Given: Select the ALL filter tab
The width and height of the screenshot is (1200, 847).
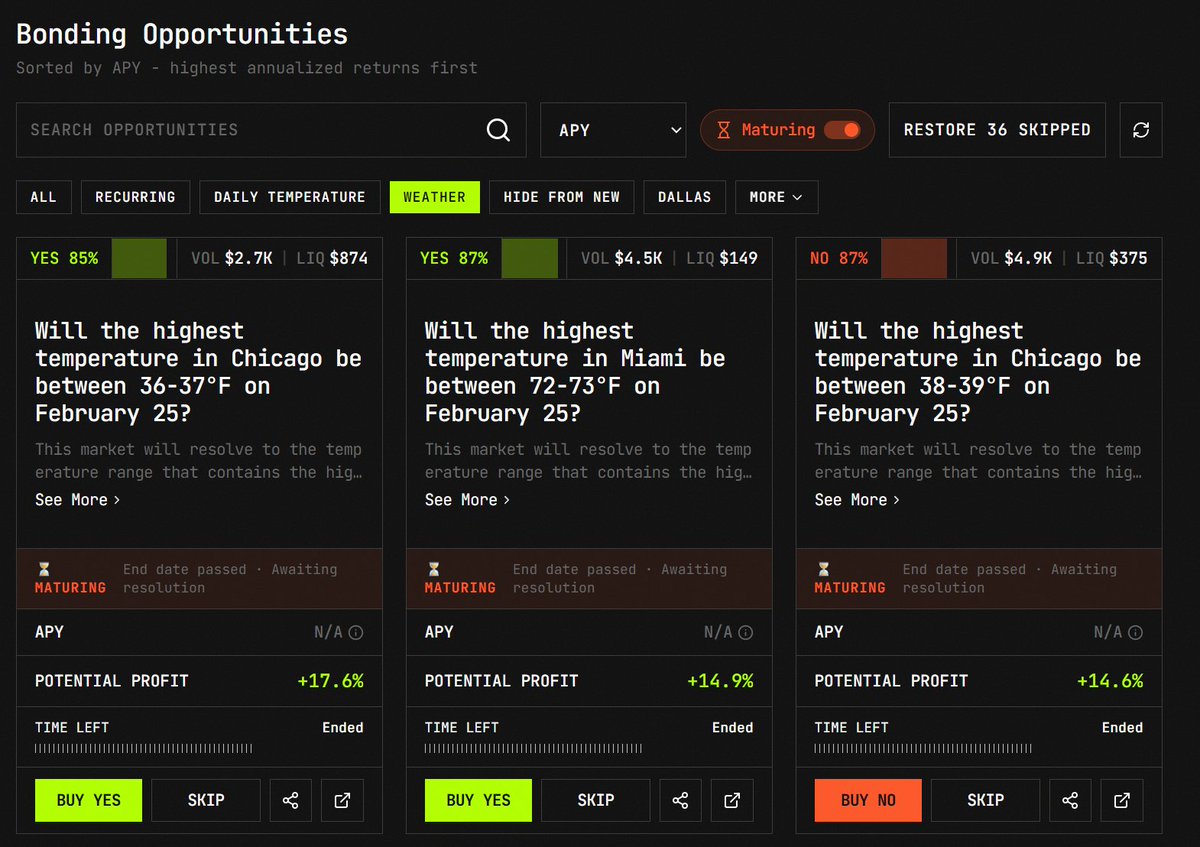Looking at the screenshot, I should (x=43, y=197).
